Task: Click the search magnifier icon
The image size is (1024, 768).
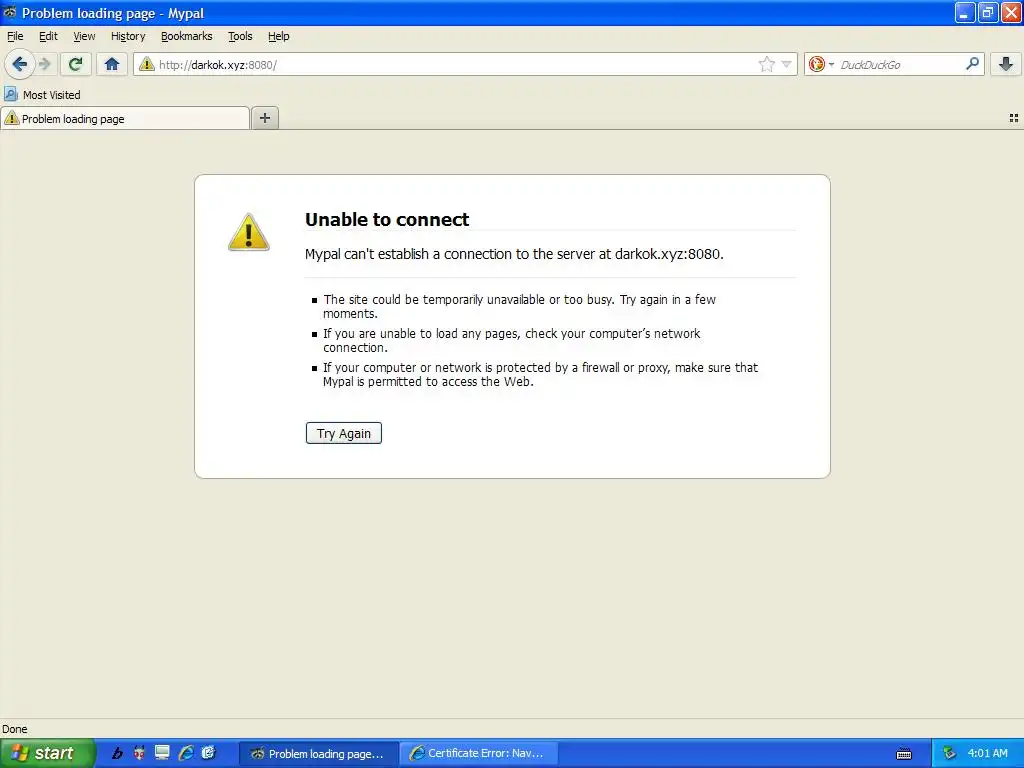Action: coord(972,63)
